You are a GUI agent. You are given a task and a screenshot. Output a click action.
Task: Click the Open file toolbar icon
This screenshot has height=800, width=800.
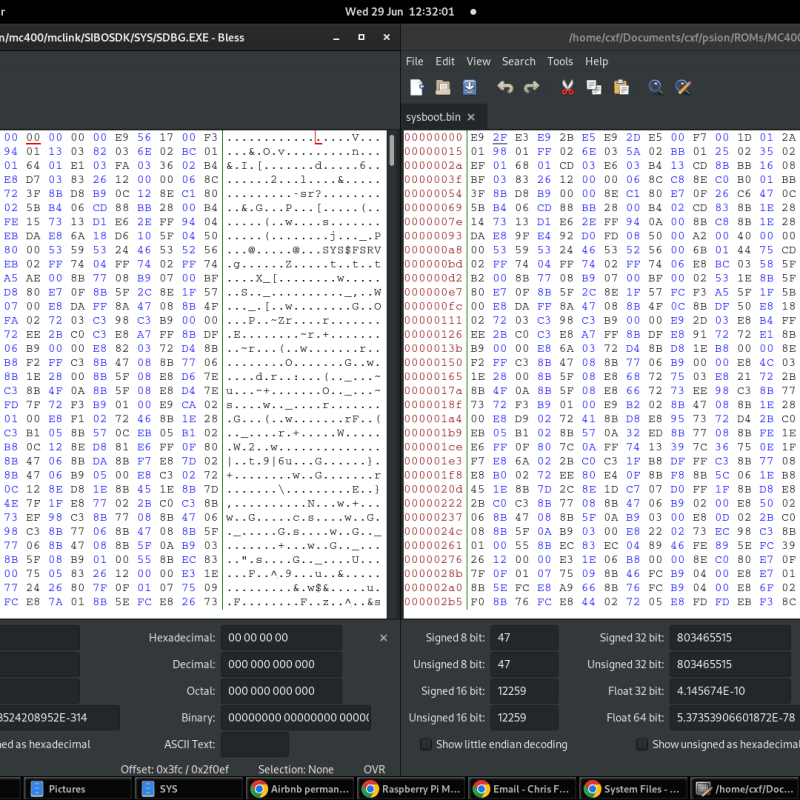[x=443, y=87]
